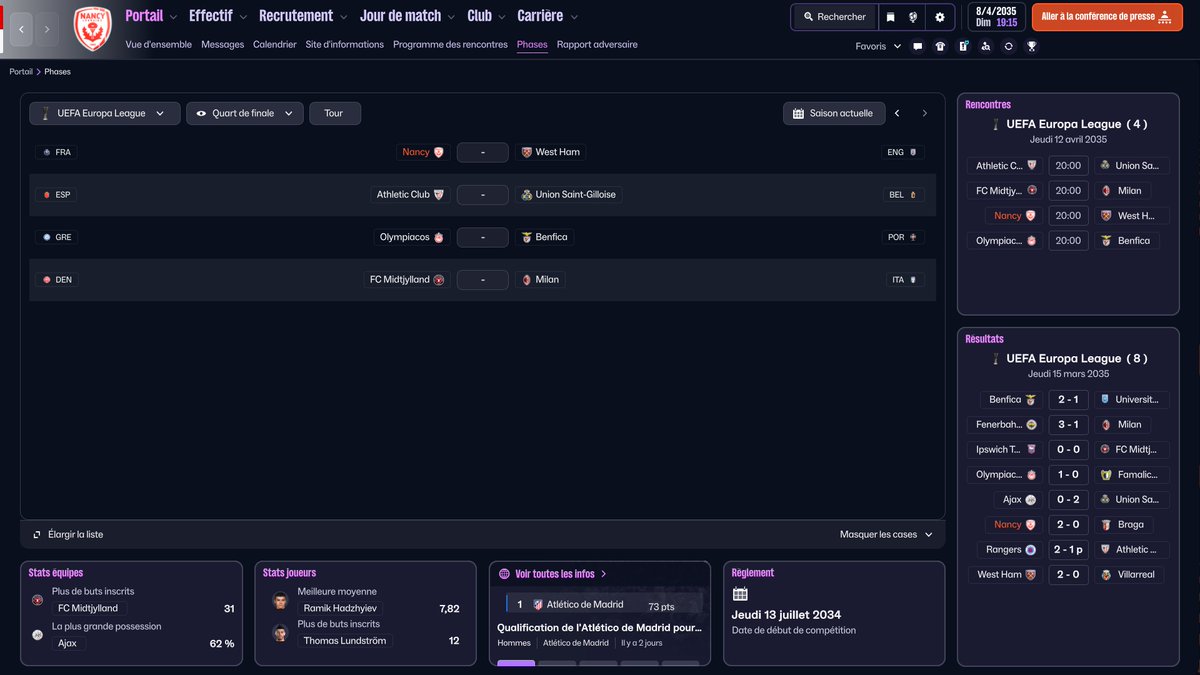This screenshot has width=1200, height=675.
Task: Open the Messages tab
Action: click(x=222, y=45)
